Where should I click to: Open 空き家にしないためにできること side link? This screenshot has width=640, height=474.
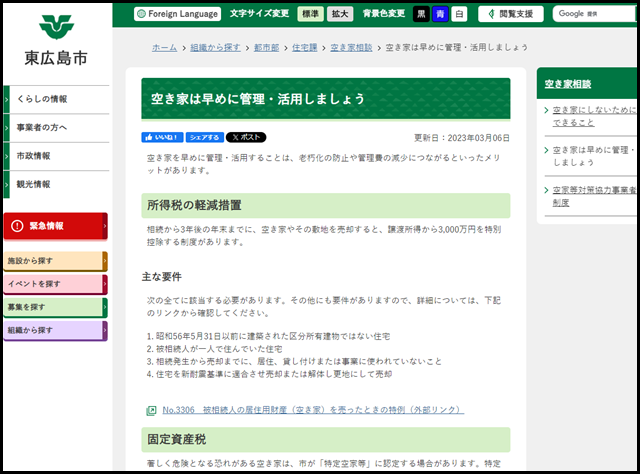coord(594,116)
